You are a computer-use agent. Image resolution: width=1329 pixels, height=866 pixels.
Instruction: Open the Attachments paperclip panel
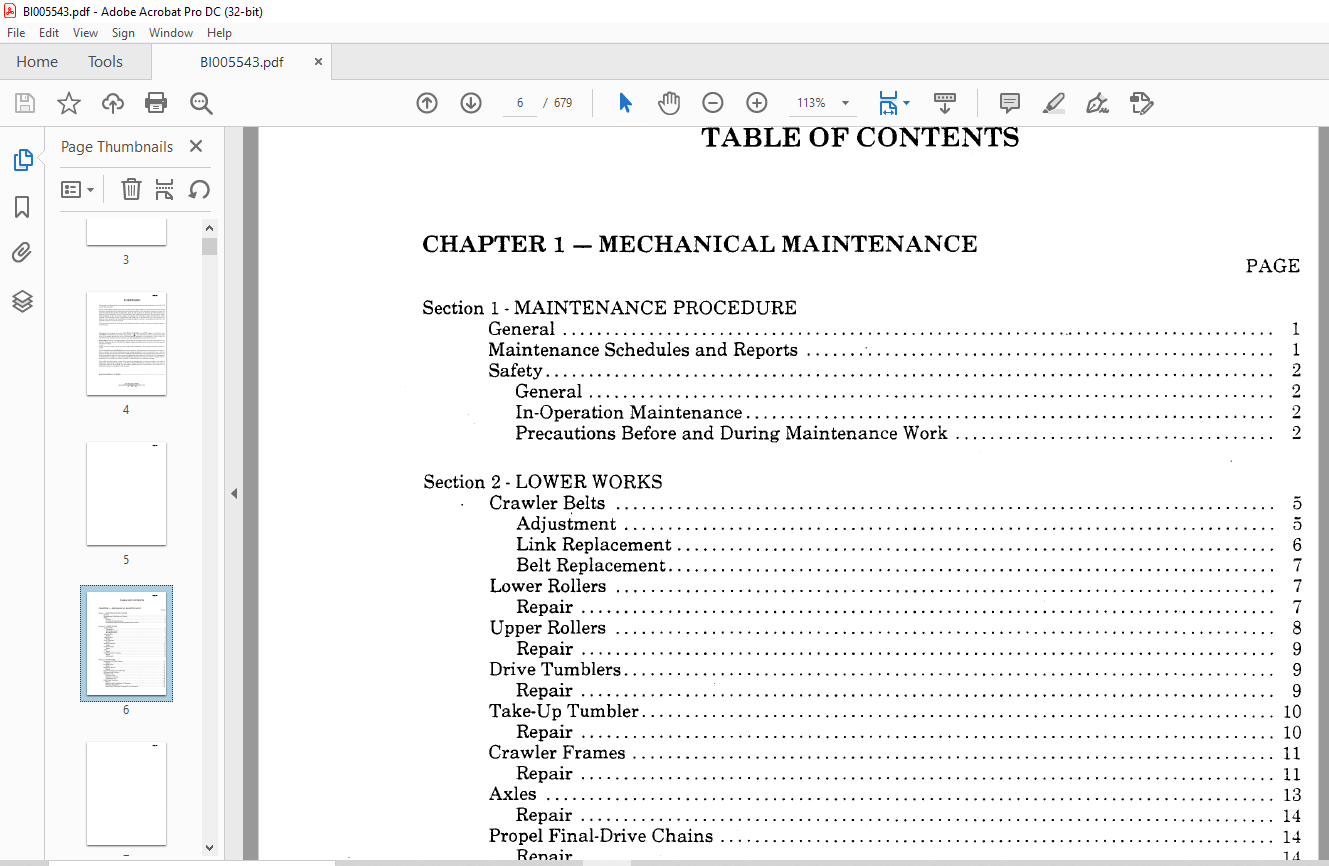click(x=22, y=253)
